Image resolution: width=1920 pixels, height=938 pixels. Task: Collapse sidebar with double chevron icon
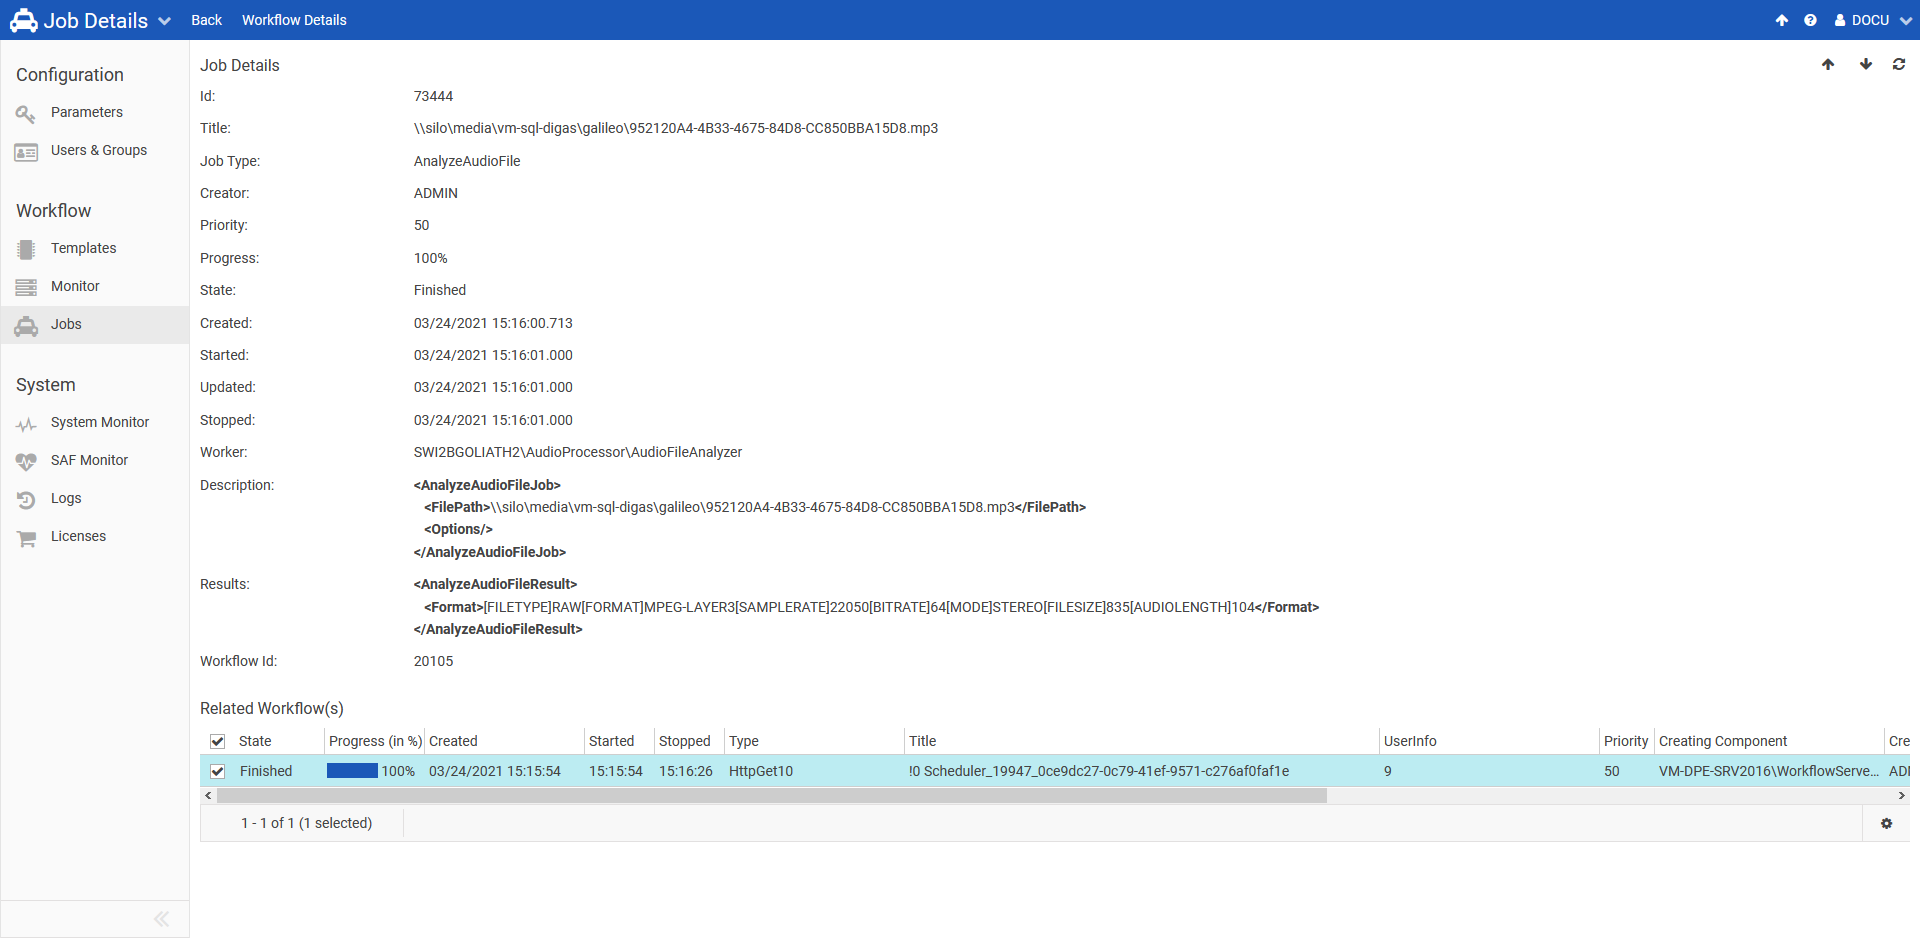tap(161, 919)
